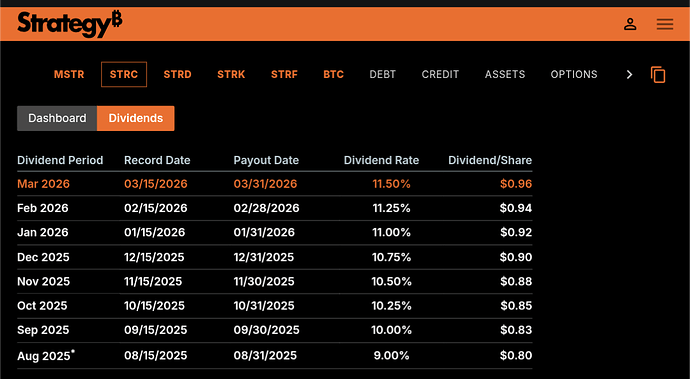This screenshot has width=690, height=379.
Task: Click record date 02/15/2026
Action: (156, 208)
